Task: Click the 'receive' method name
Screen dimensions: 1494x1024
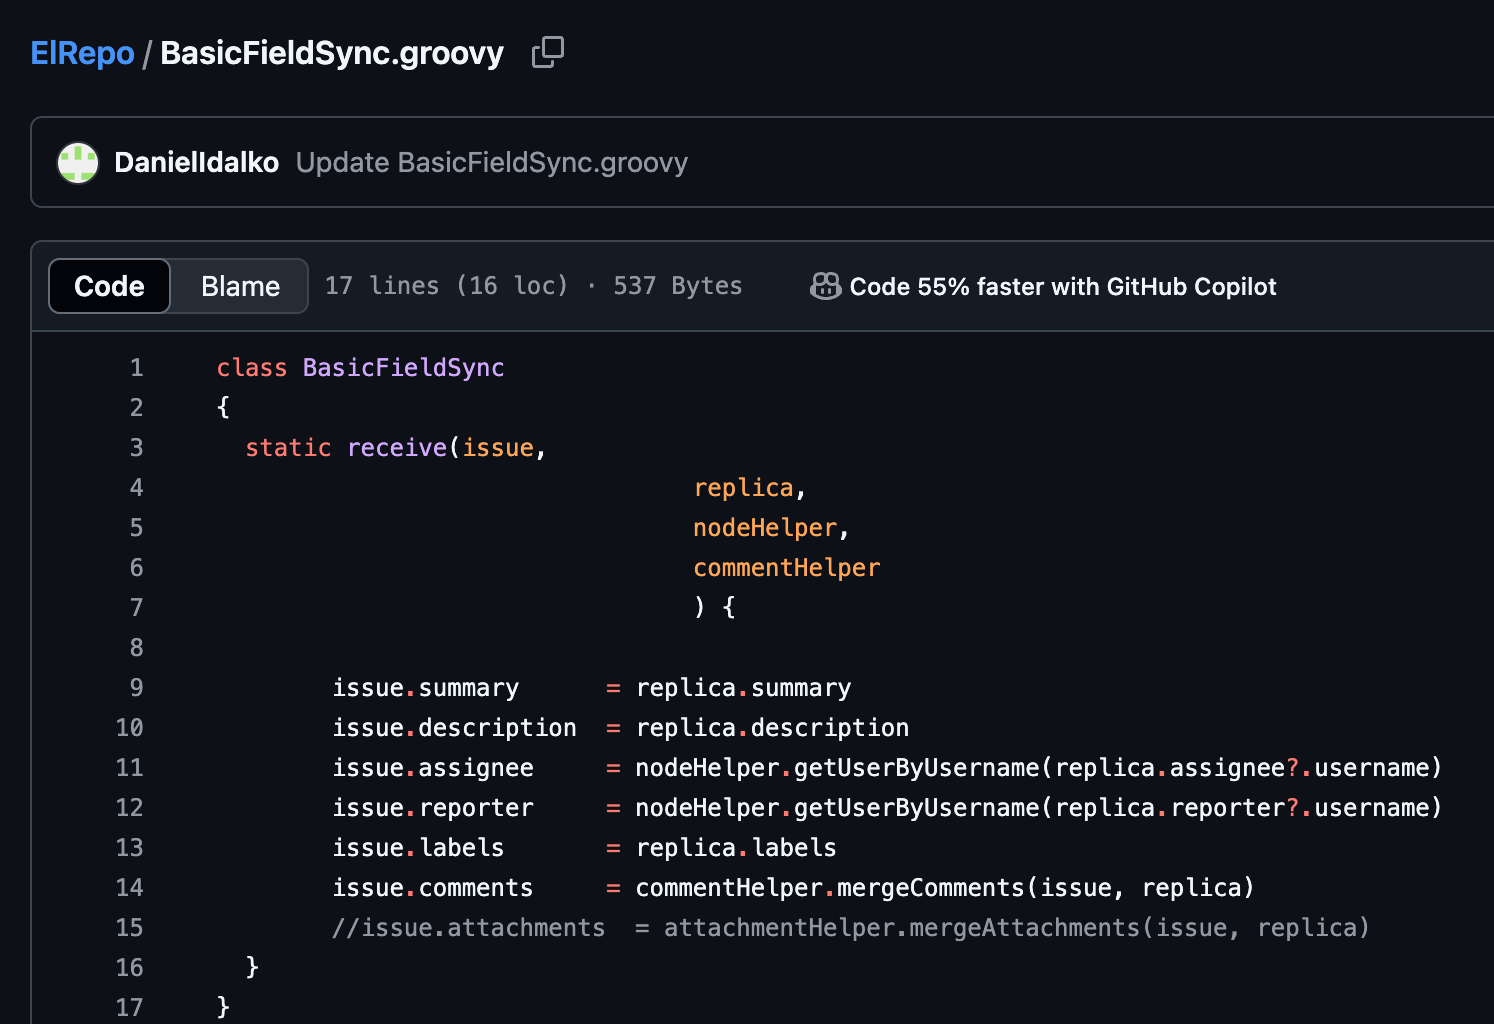Action: click(x=397, y=448)
